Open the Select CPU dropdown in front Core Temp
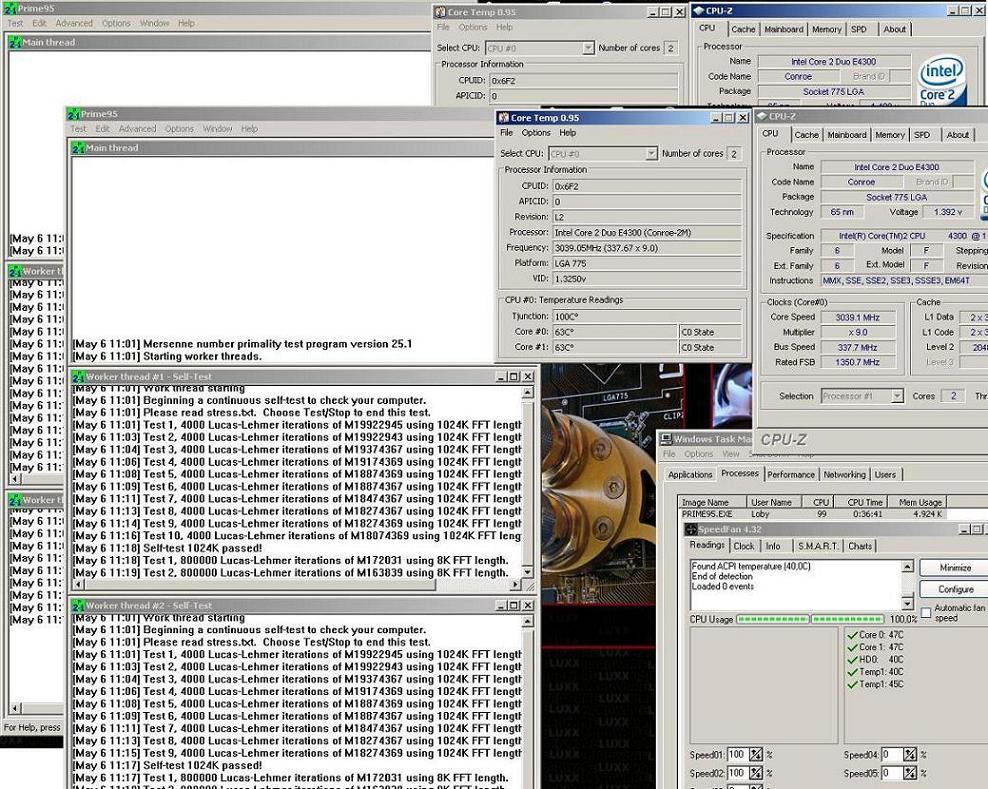This screenshot has height=789, width=988. pyautogui.click(x=651, y=154)
